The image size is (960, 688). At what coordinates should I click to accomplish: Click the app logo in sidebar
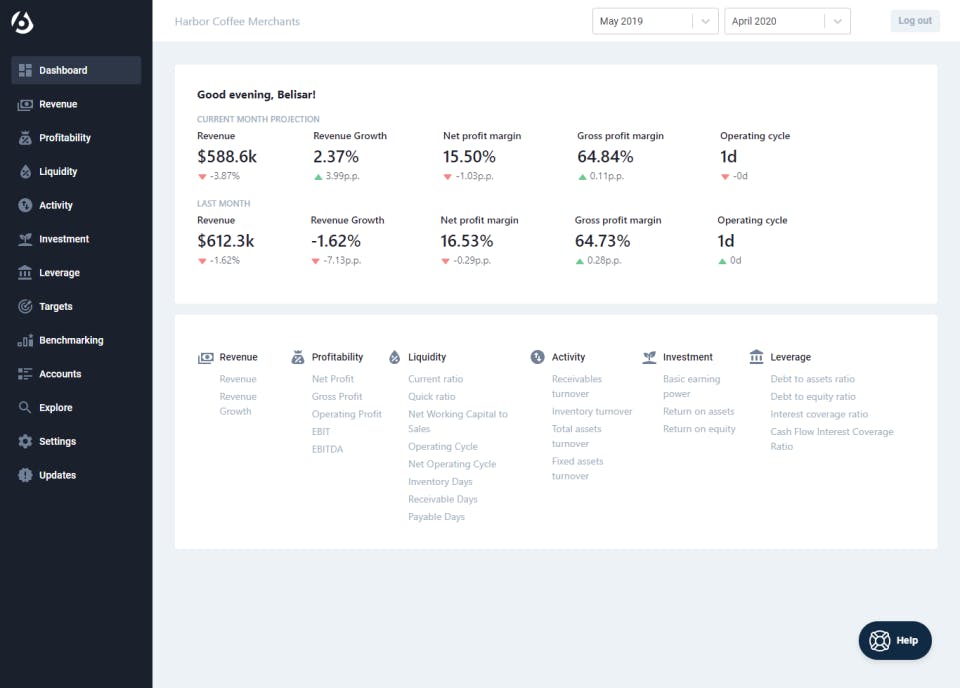[22, 22]
